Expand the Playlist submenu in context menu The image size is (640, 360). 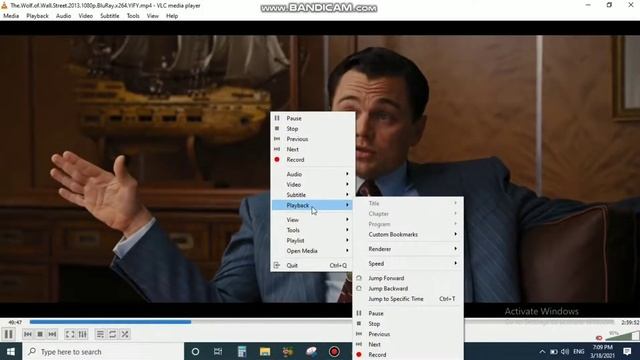pyautogui.click(x=313, y=240)
